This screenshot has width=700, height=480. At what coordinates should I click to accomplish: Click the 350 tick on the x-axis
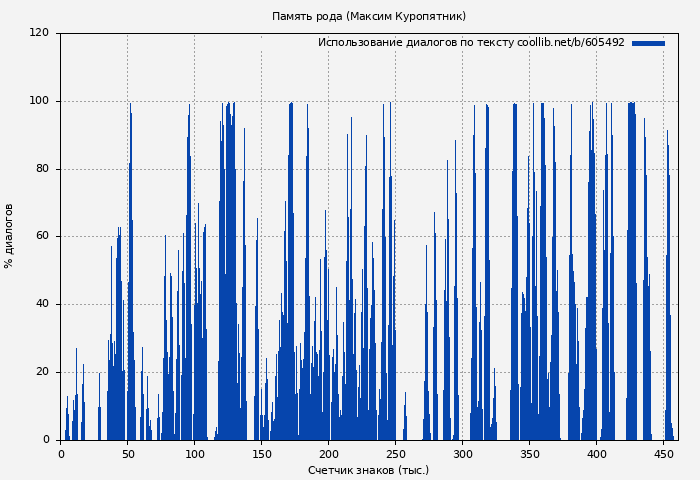coord(530,454)
